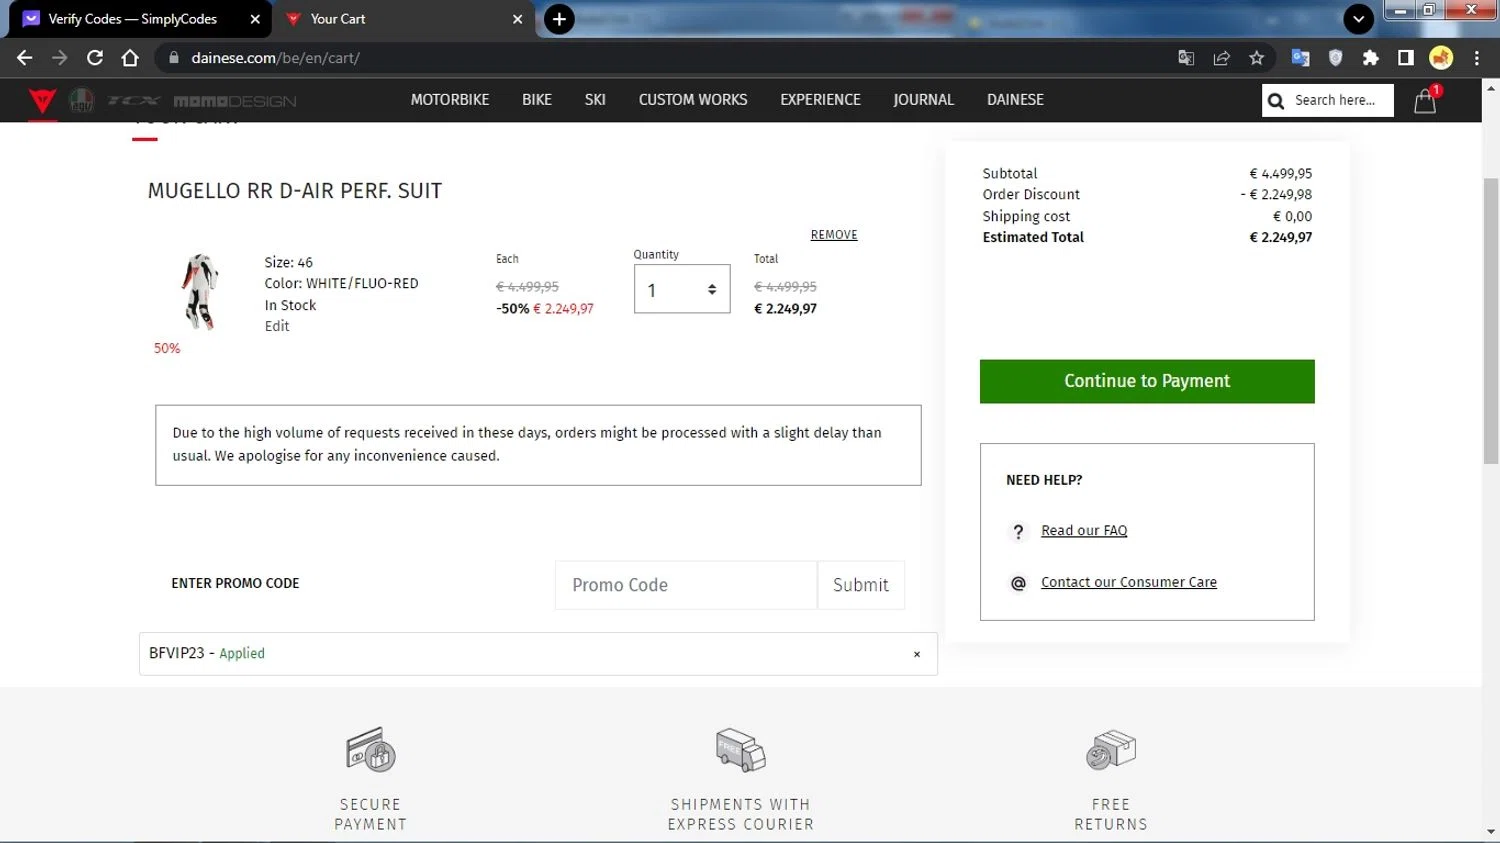Select the Your Cart tab
The height and width of the screenshot is (843, 1500).
[338, 19]
